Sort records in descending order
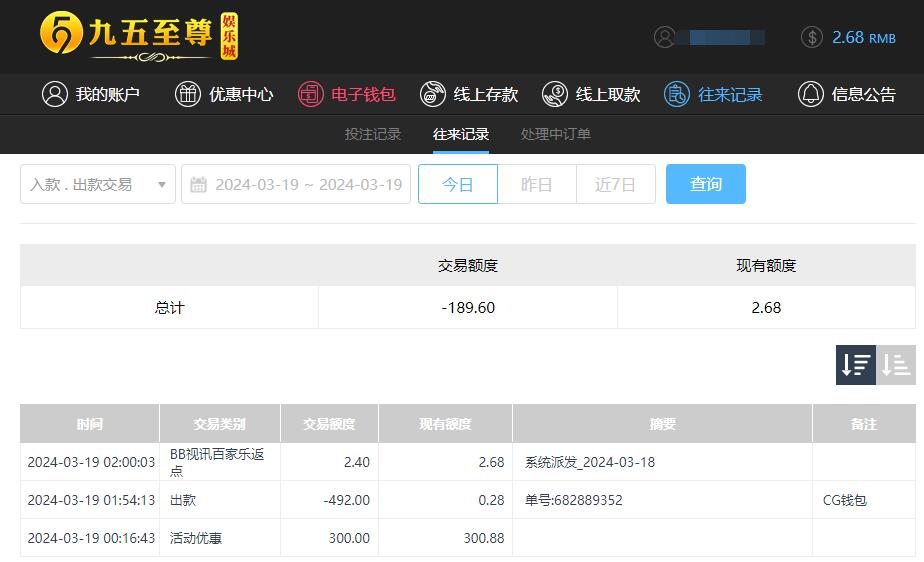The height and width of the screenshot is (562, 924). [856, 365]
